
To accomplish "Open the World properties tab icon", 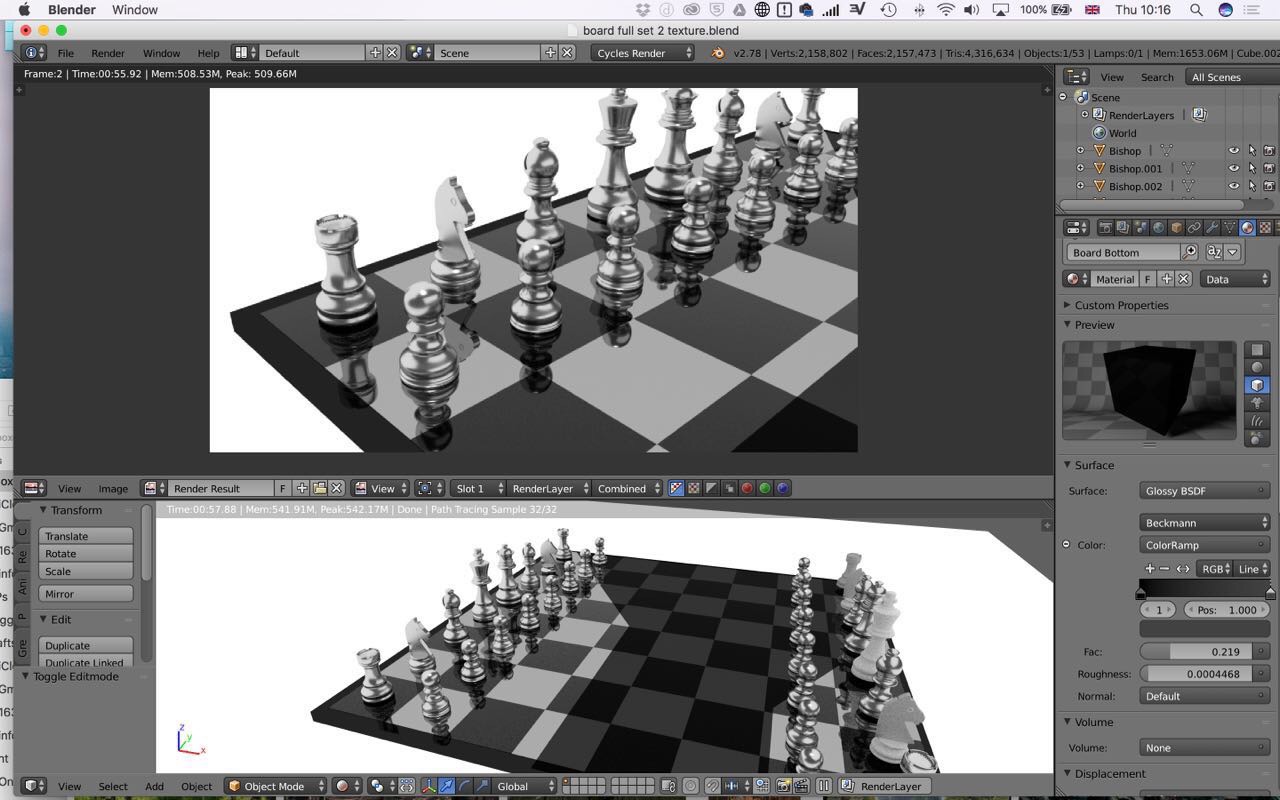I will click(x=1158, y=228).
